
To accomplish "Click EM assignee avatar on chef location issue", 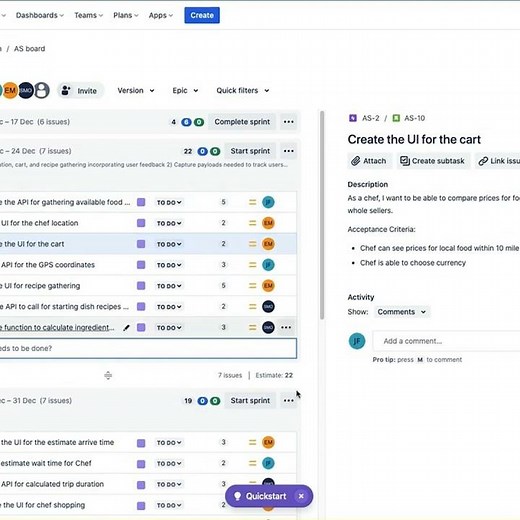I will coord(268,223).
